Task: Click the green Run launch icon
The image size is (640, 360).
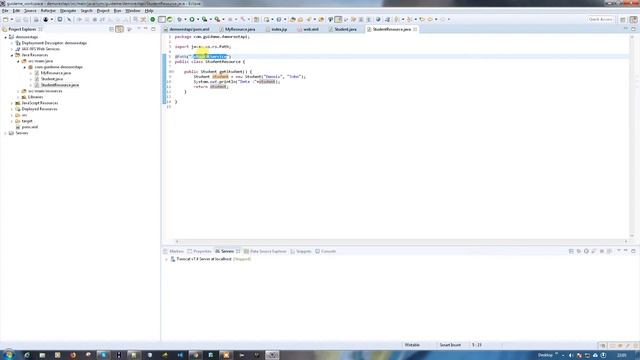Action: [x=191, y=19]
